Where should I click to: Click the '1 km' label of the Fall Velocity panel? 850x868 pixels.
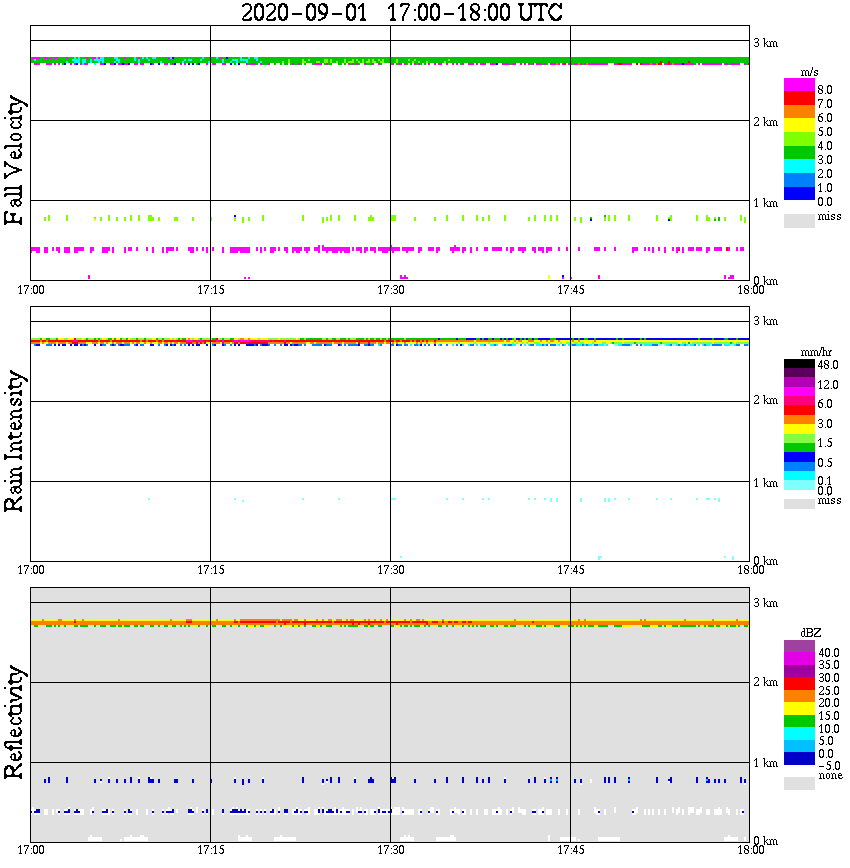765,203
